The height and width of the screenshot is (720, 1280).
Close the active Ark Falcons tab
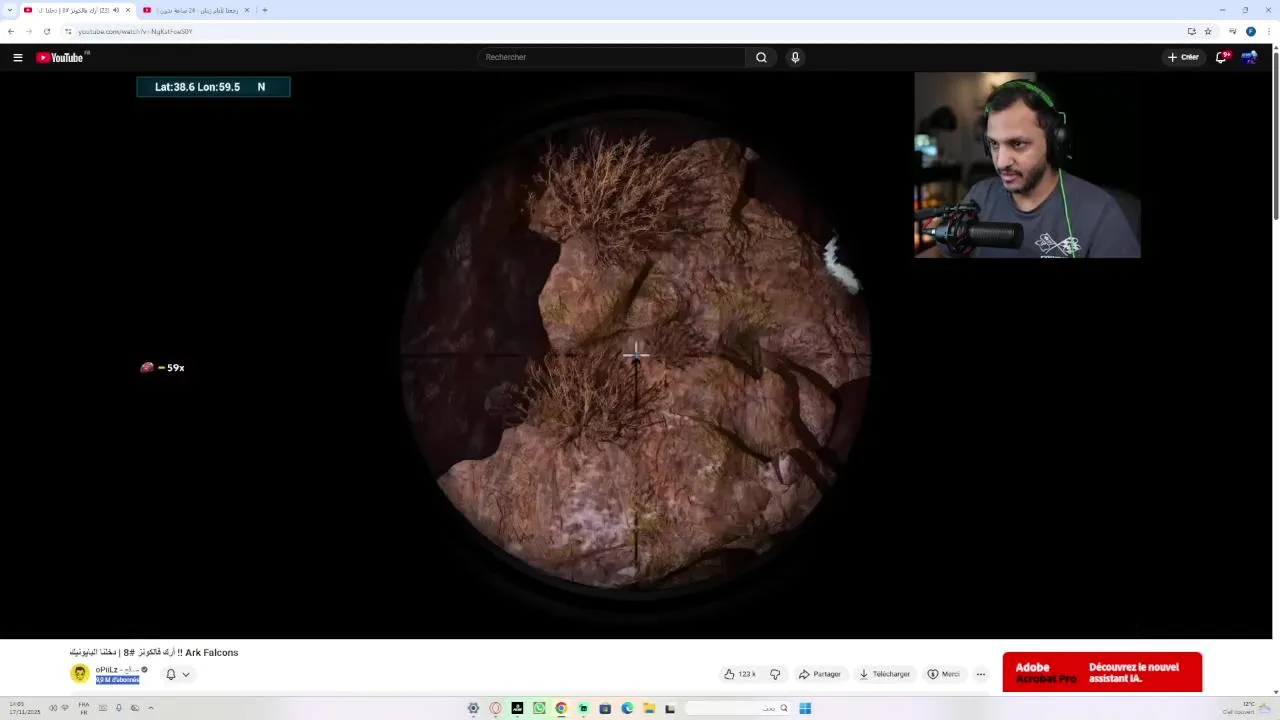pos(128,10)
